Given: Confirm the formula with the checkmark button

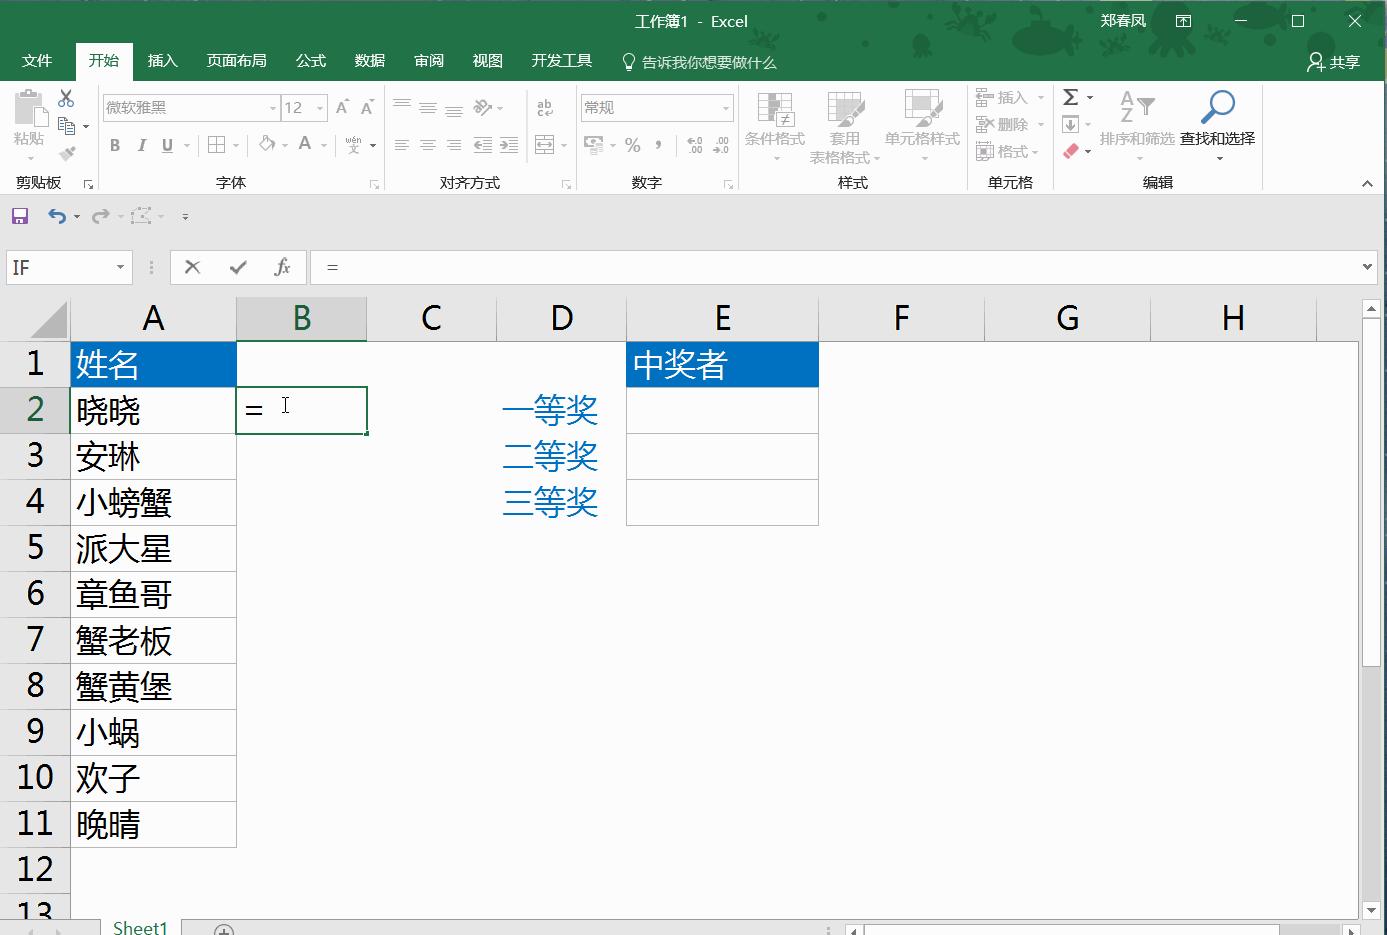Looking at the screenshot, I should click(237, 267).
